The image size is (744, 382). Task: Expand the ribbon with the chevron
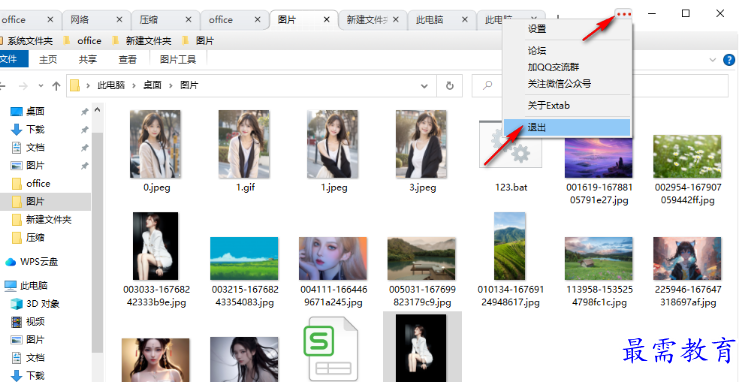coord(713,60)
